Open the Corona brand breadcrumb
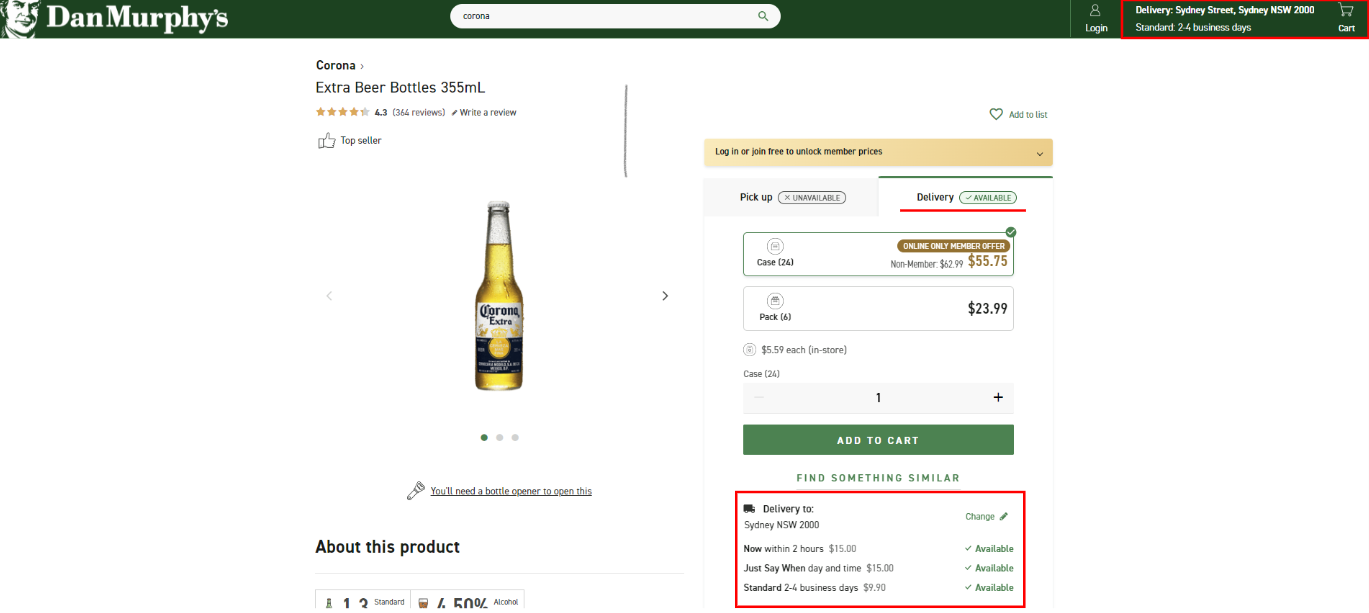 [x=336, y=66]
